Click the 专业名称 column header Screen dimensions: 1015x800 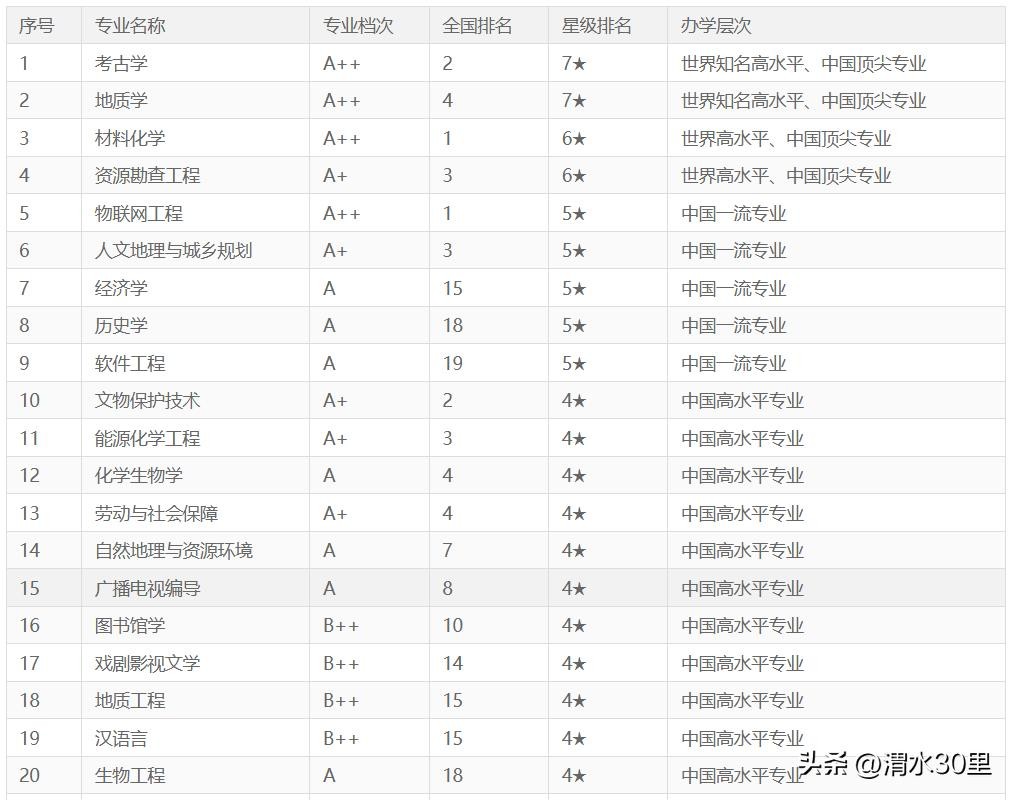tap(130, 26)
